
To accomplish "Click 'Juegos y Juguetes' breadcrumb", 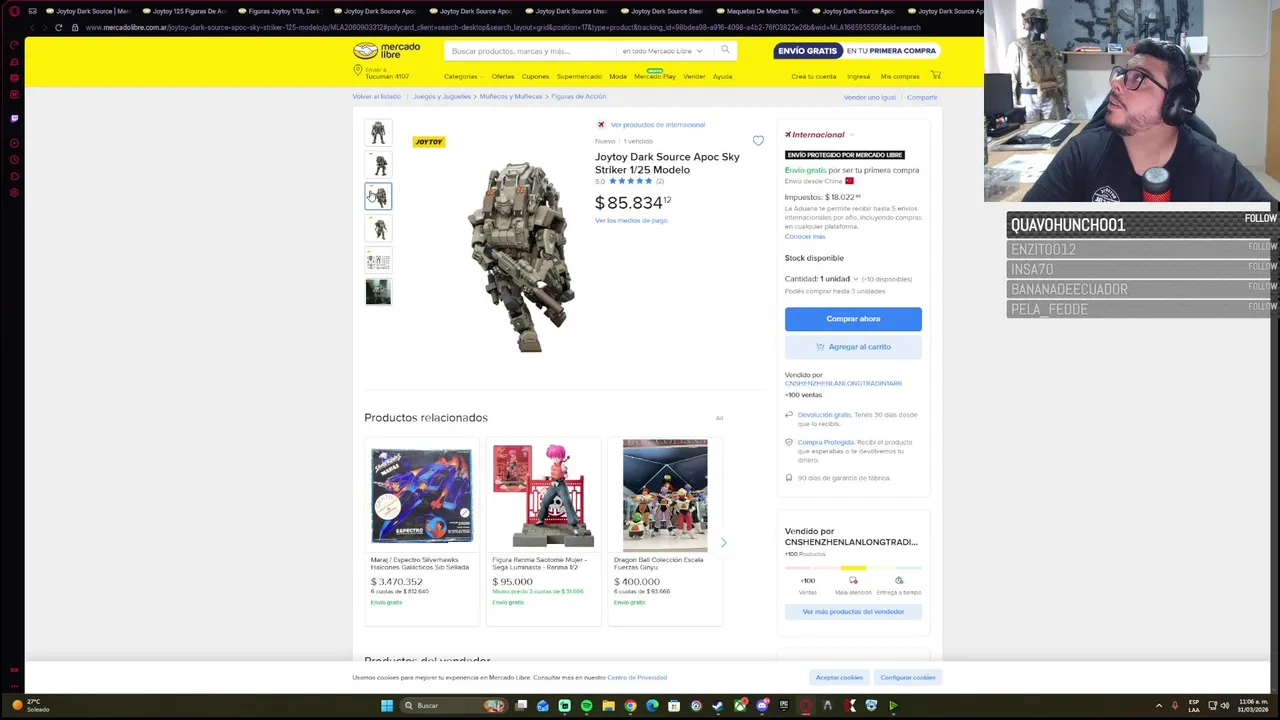I will click(x=442, y=96).
